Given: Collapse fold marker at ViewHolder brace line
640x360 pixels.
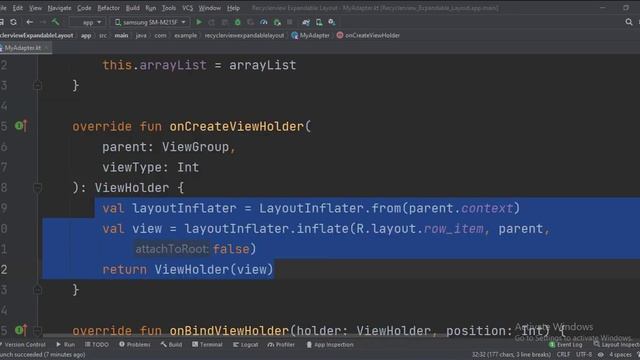Looking at the screenshot, I should tap(37, 188).
